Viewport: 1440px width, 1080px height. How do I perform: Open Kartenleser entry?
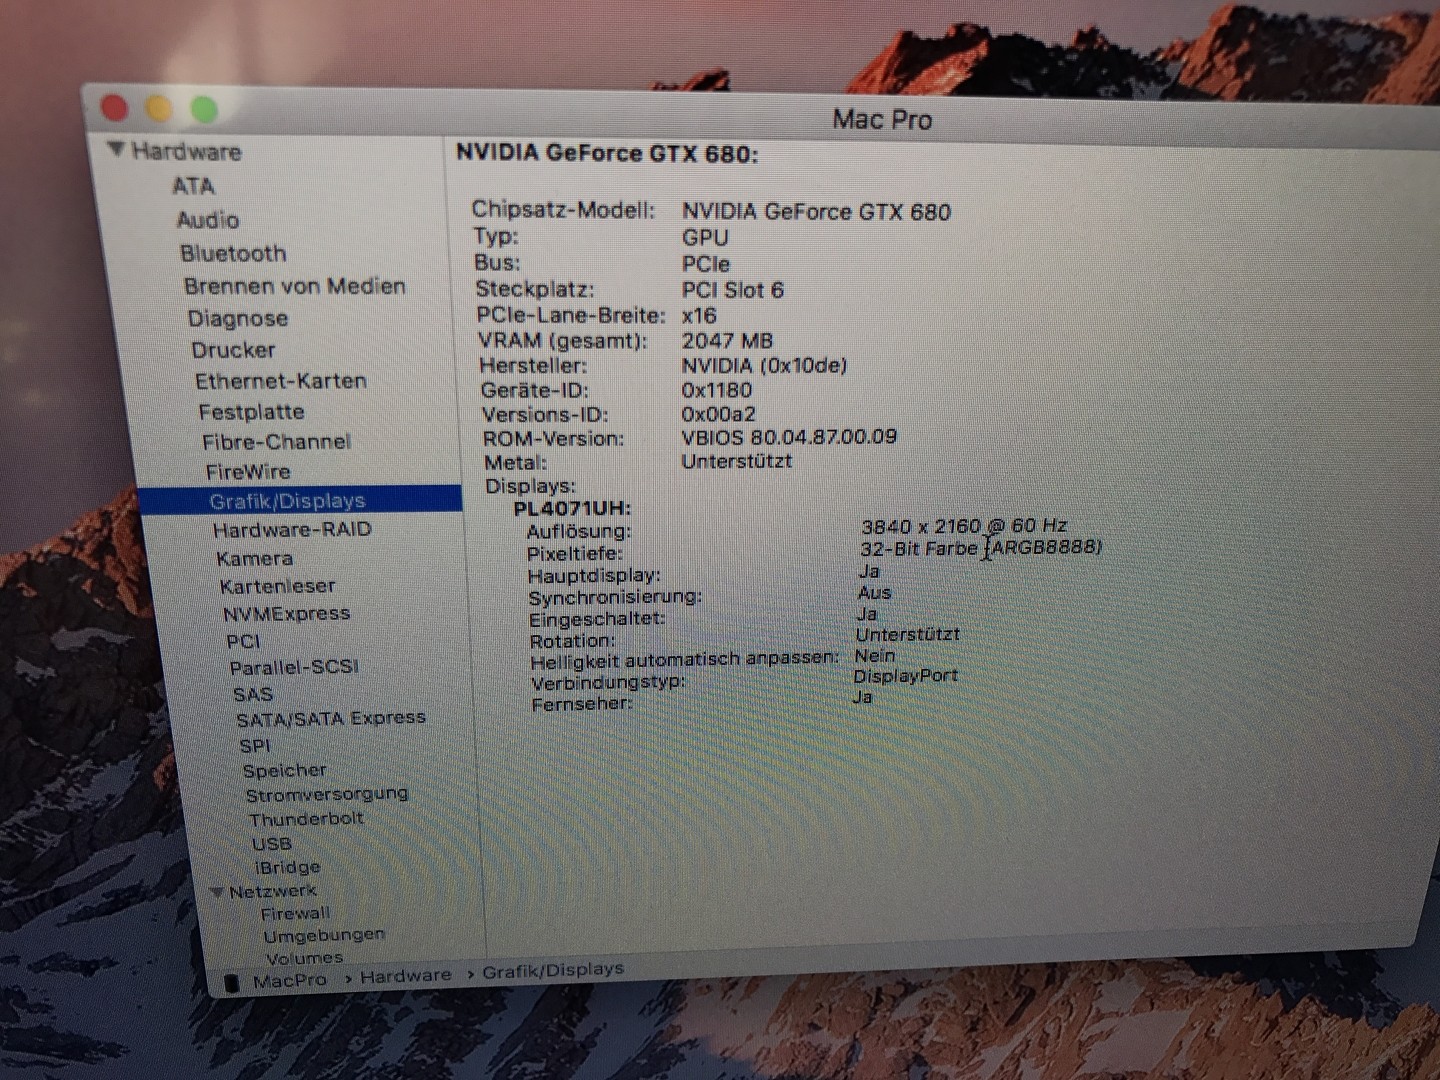[278, 586]
